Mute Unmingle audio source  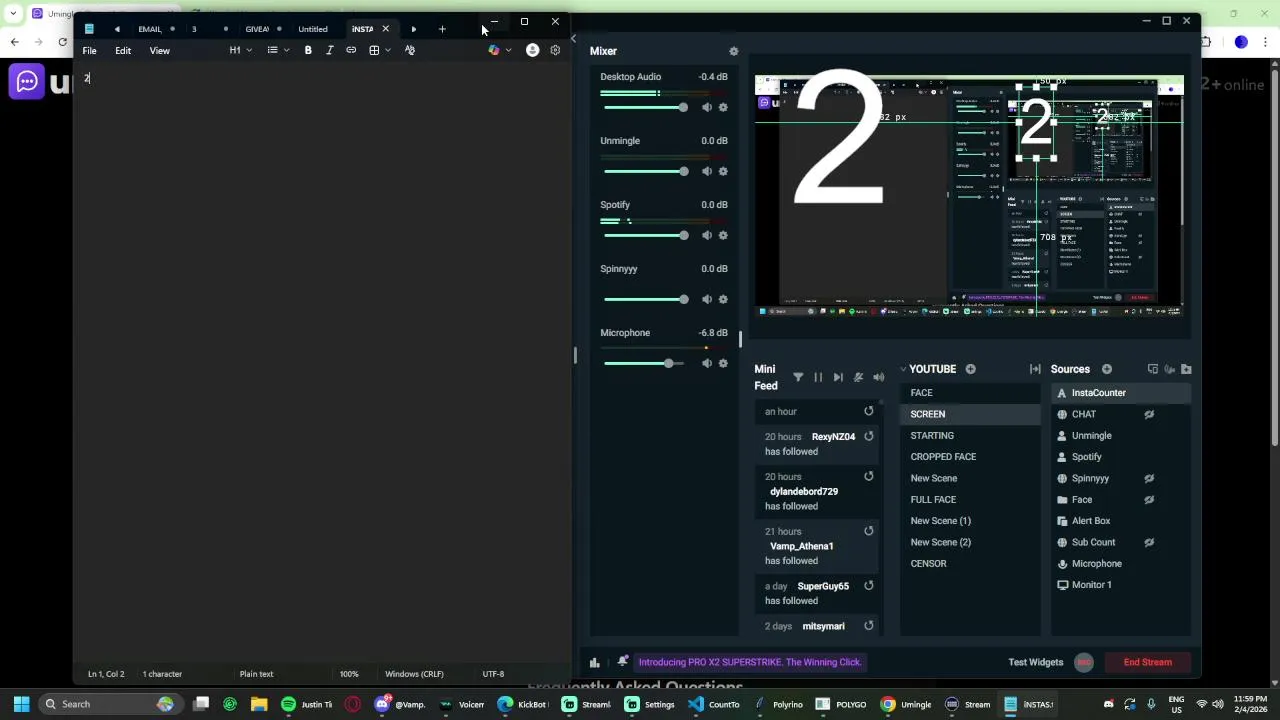pyautogui.click(x=707, y=171)
